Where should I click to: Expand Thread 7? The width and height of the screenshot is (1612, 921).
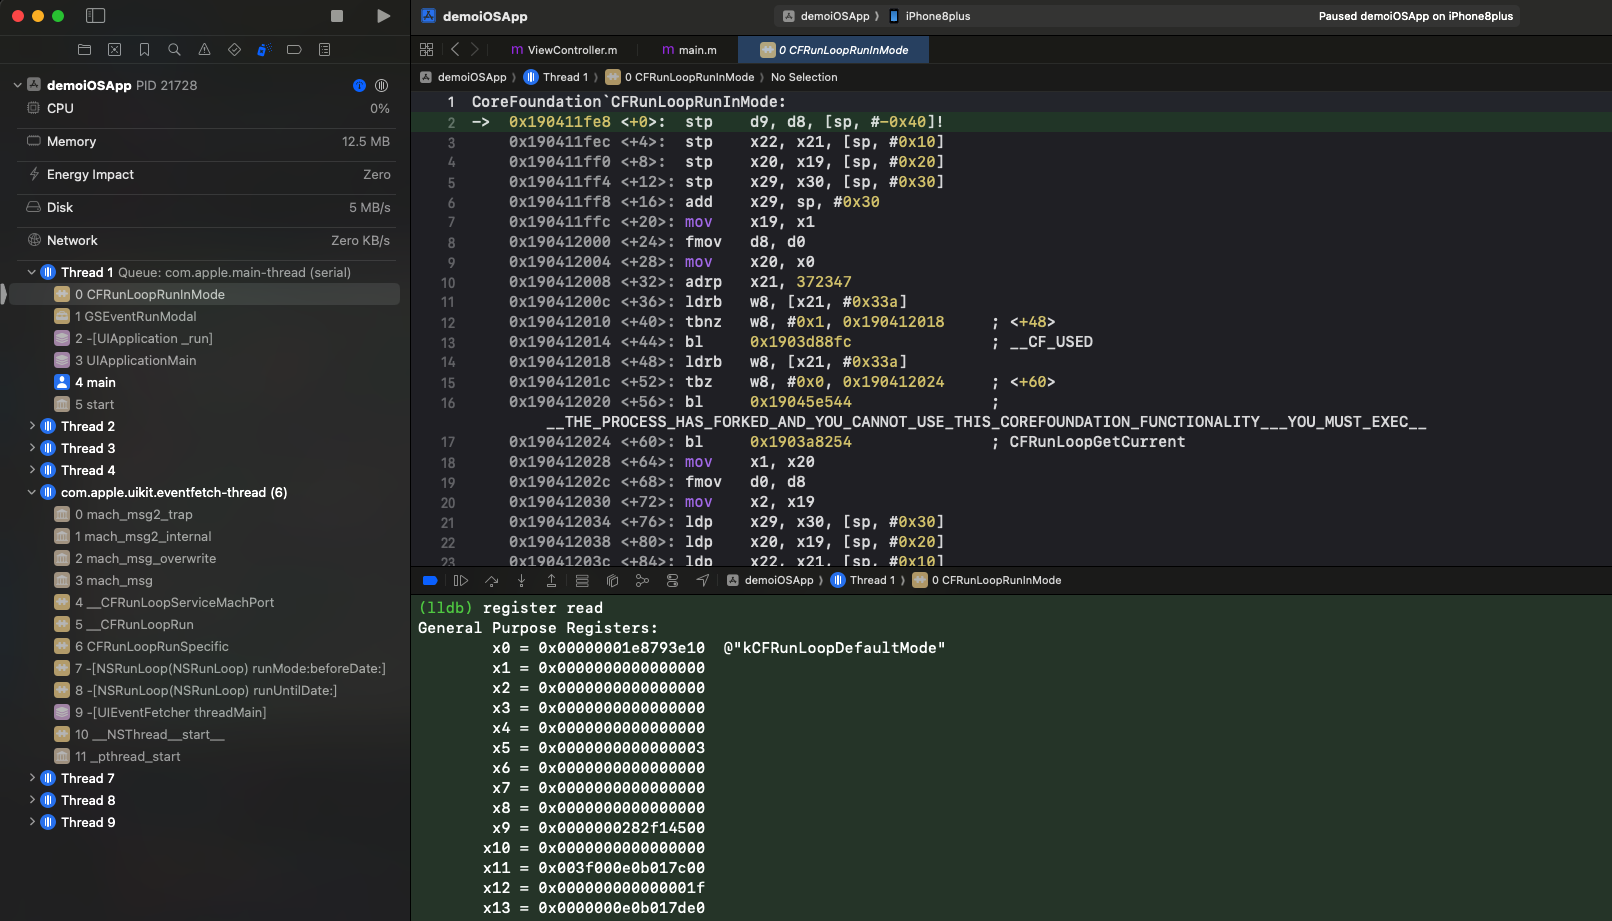tap(31, 778)
